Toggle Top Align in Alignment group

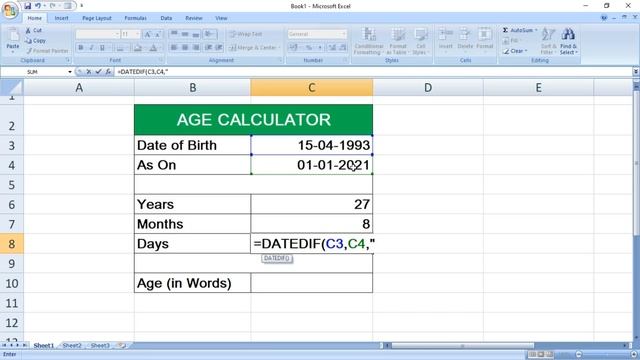174,34
